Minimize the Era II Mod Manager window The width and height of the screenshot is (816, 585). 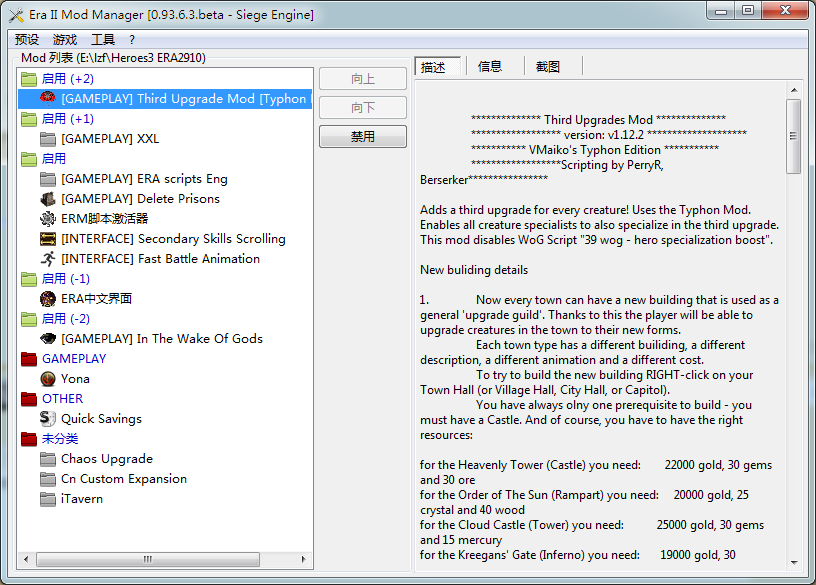721,11
